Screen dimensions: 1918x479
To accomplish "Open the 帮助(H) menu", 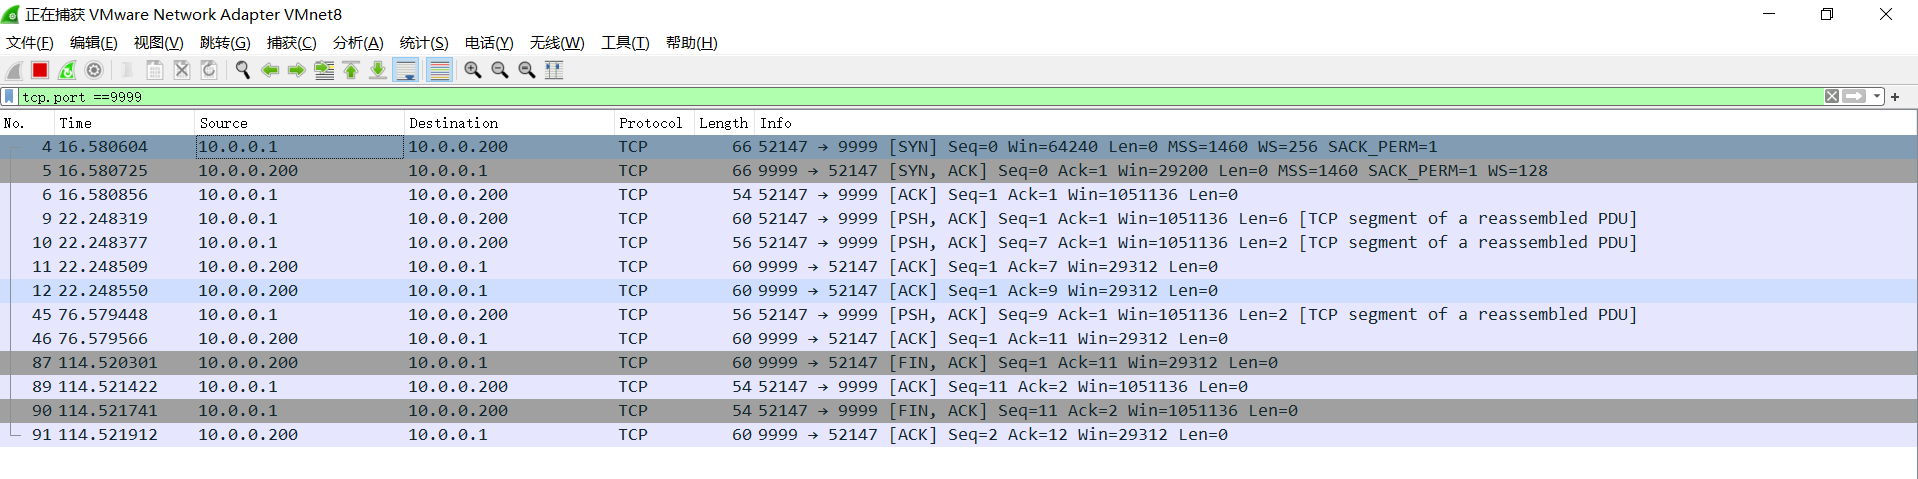I will coord(692,43).
